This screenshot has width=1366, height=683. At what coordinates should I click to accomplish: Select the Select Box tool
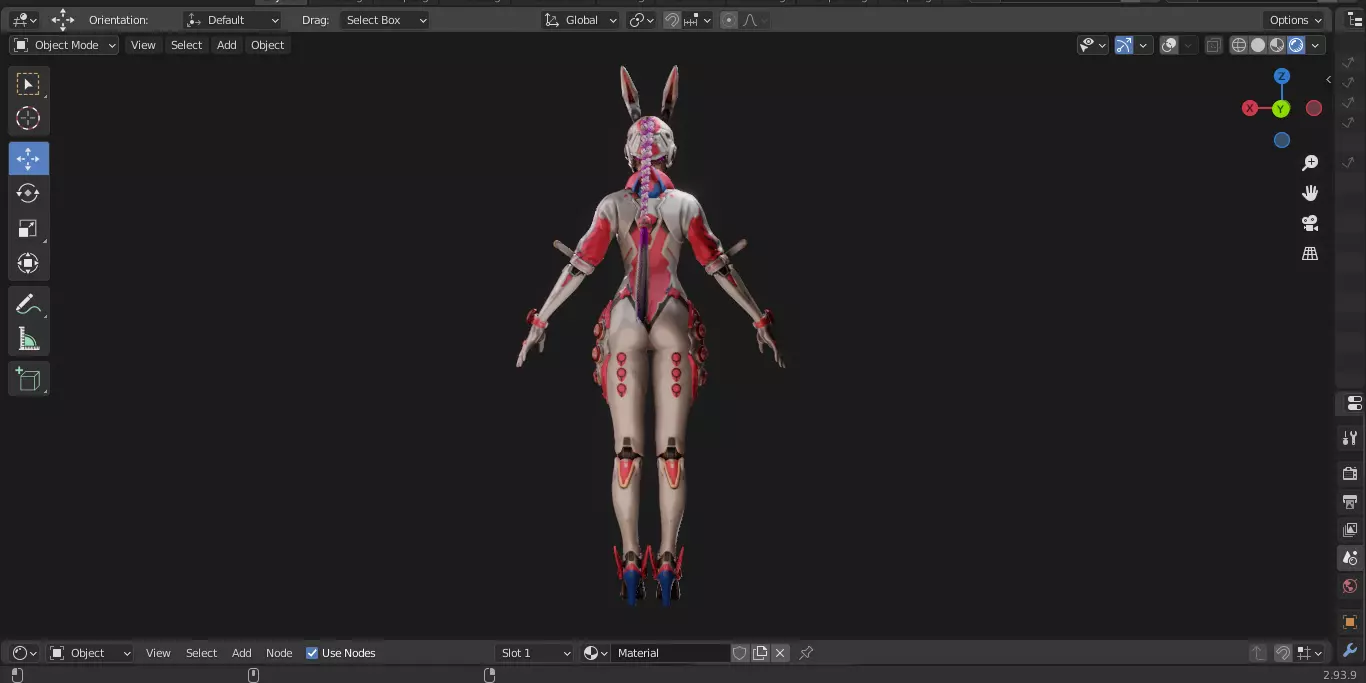click(x=28, y=84)
